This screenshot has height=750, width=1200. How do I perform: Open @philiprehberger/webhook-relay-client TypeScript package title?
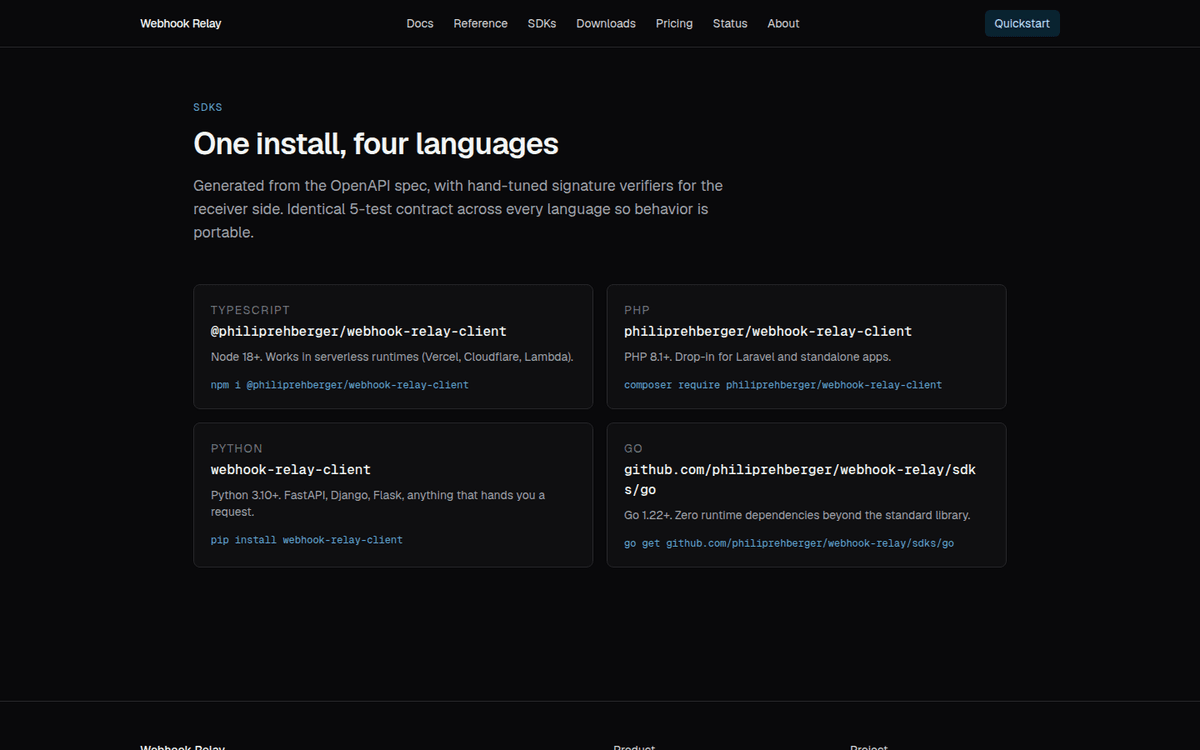coord(358,331)
